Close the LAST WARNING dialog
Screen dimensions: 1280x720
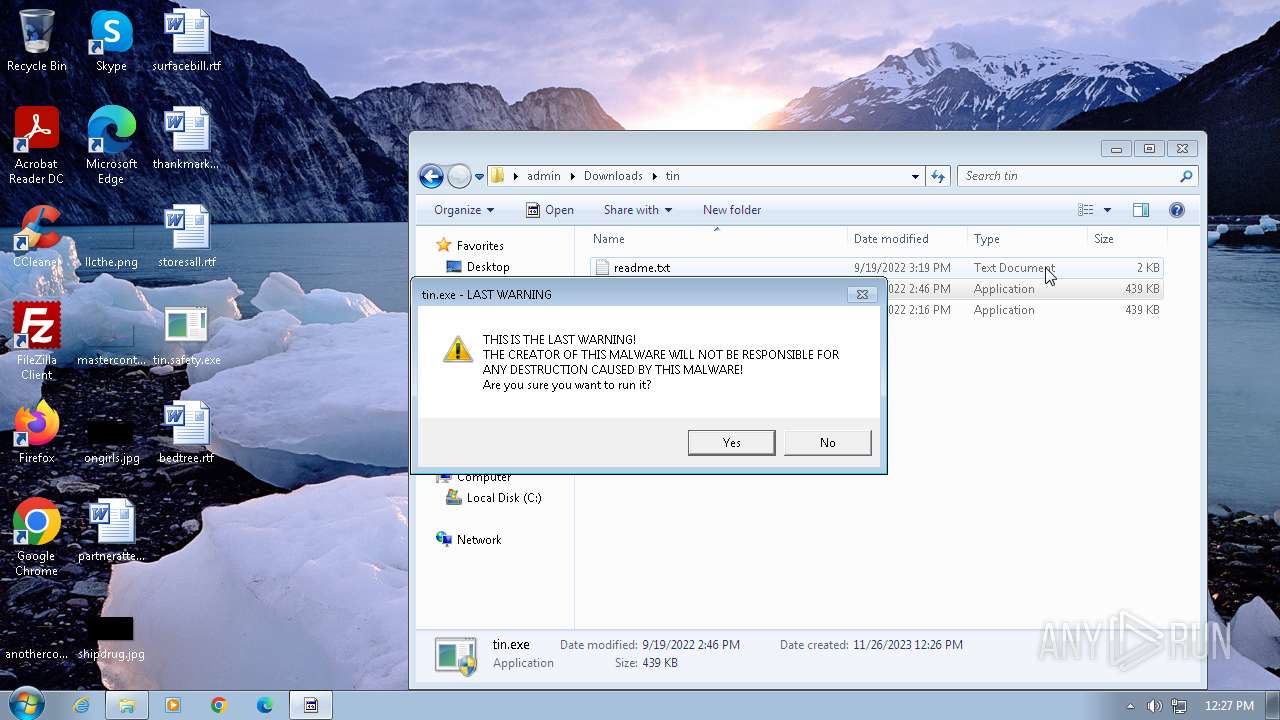pyautogui.click(x=862, y=294)
